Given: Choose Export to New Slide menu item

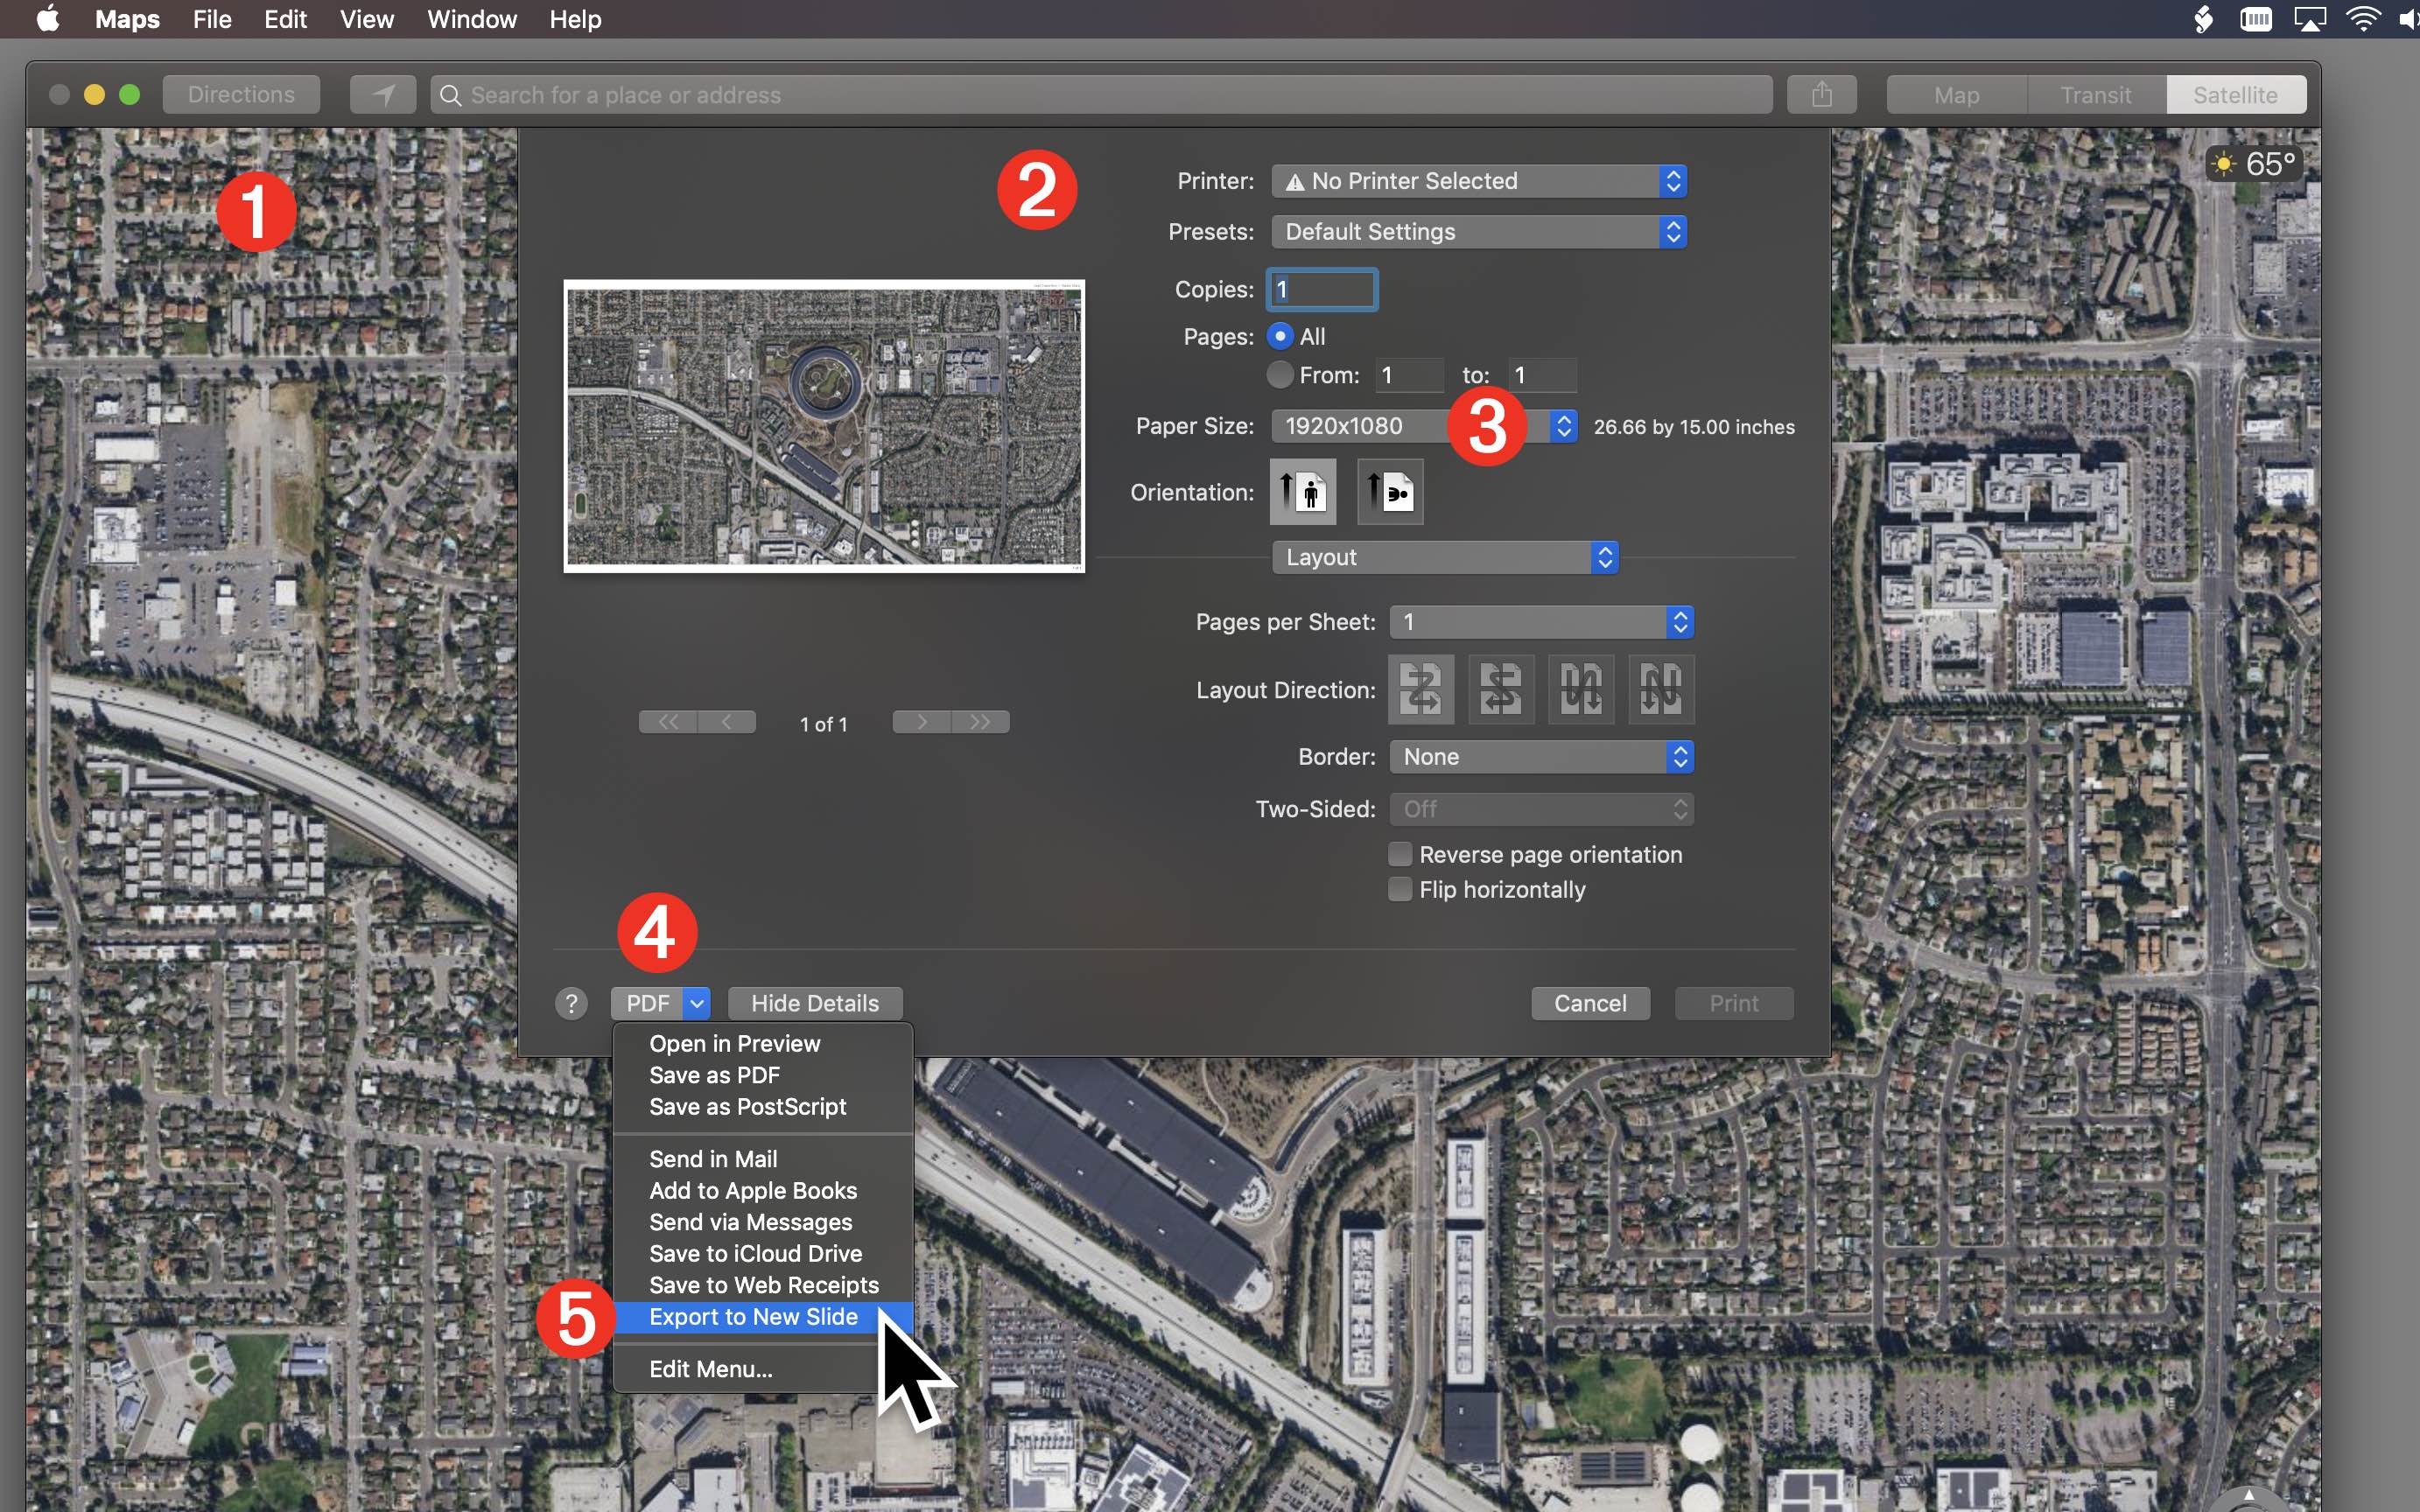Looking at the screenshot, I should pyautogui.click(x=753, y=1317).
